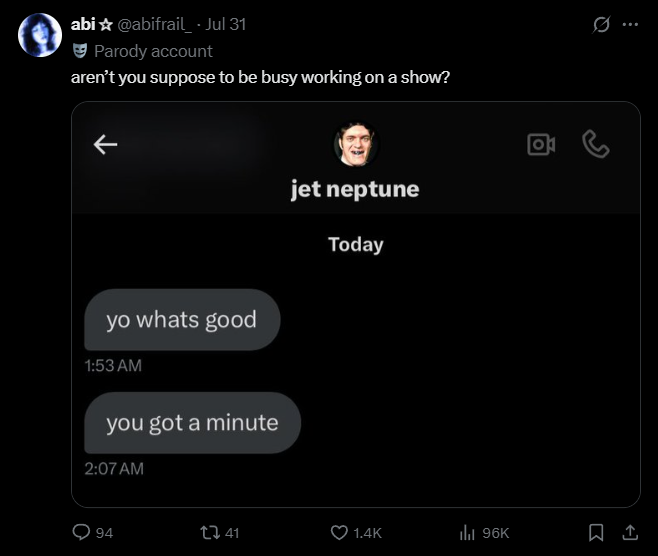Click the Parody account label
This screenshot has height=556, width=658.
point(153,50)
